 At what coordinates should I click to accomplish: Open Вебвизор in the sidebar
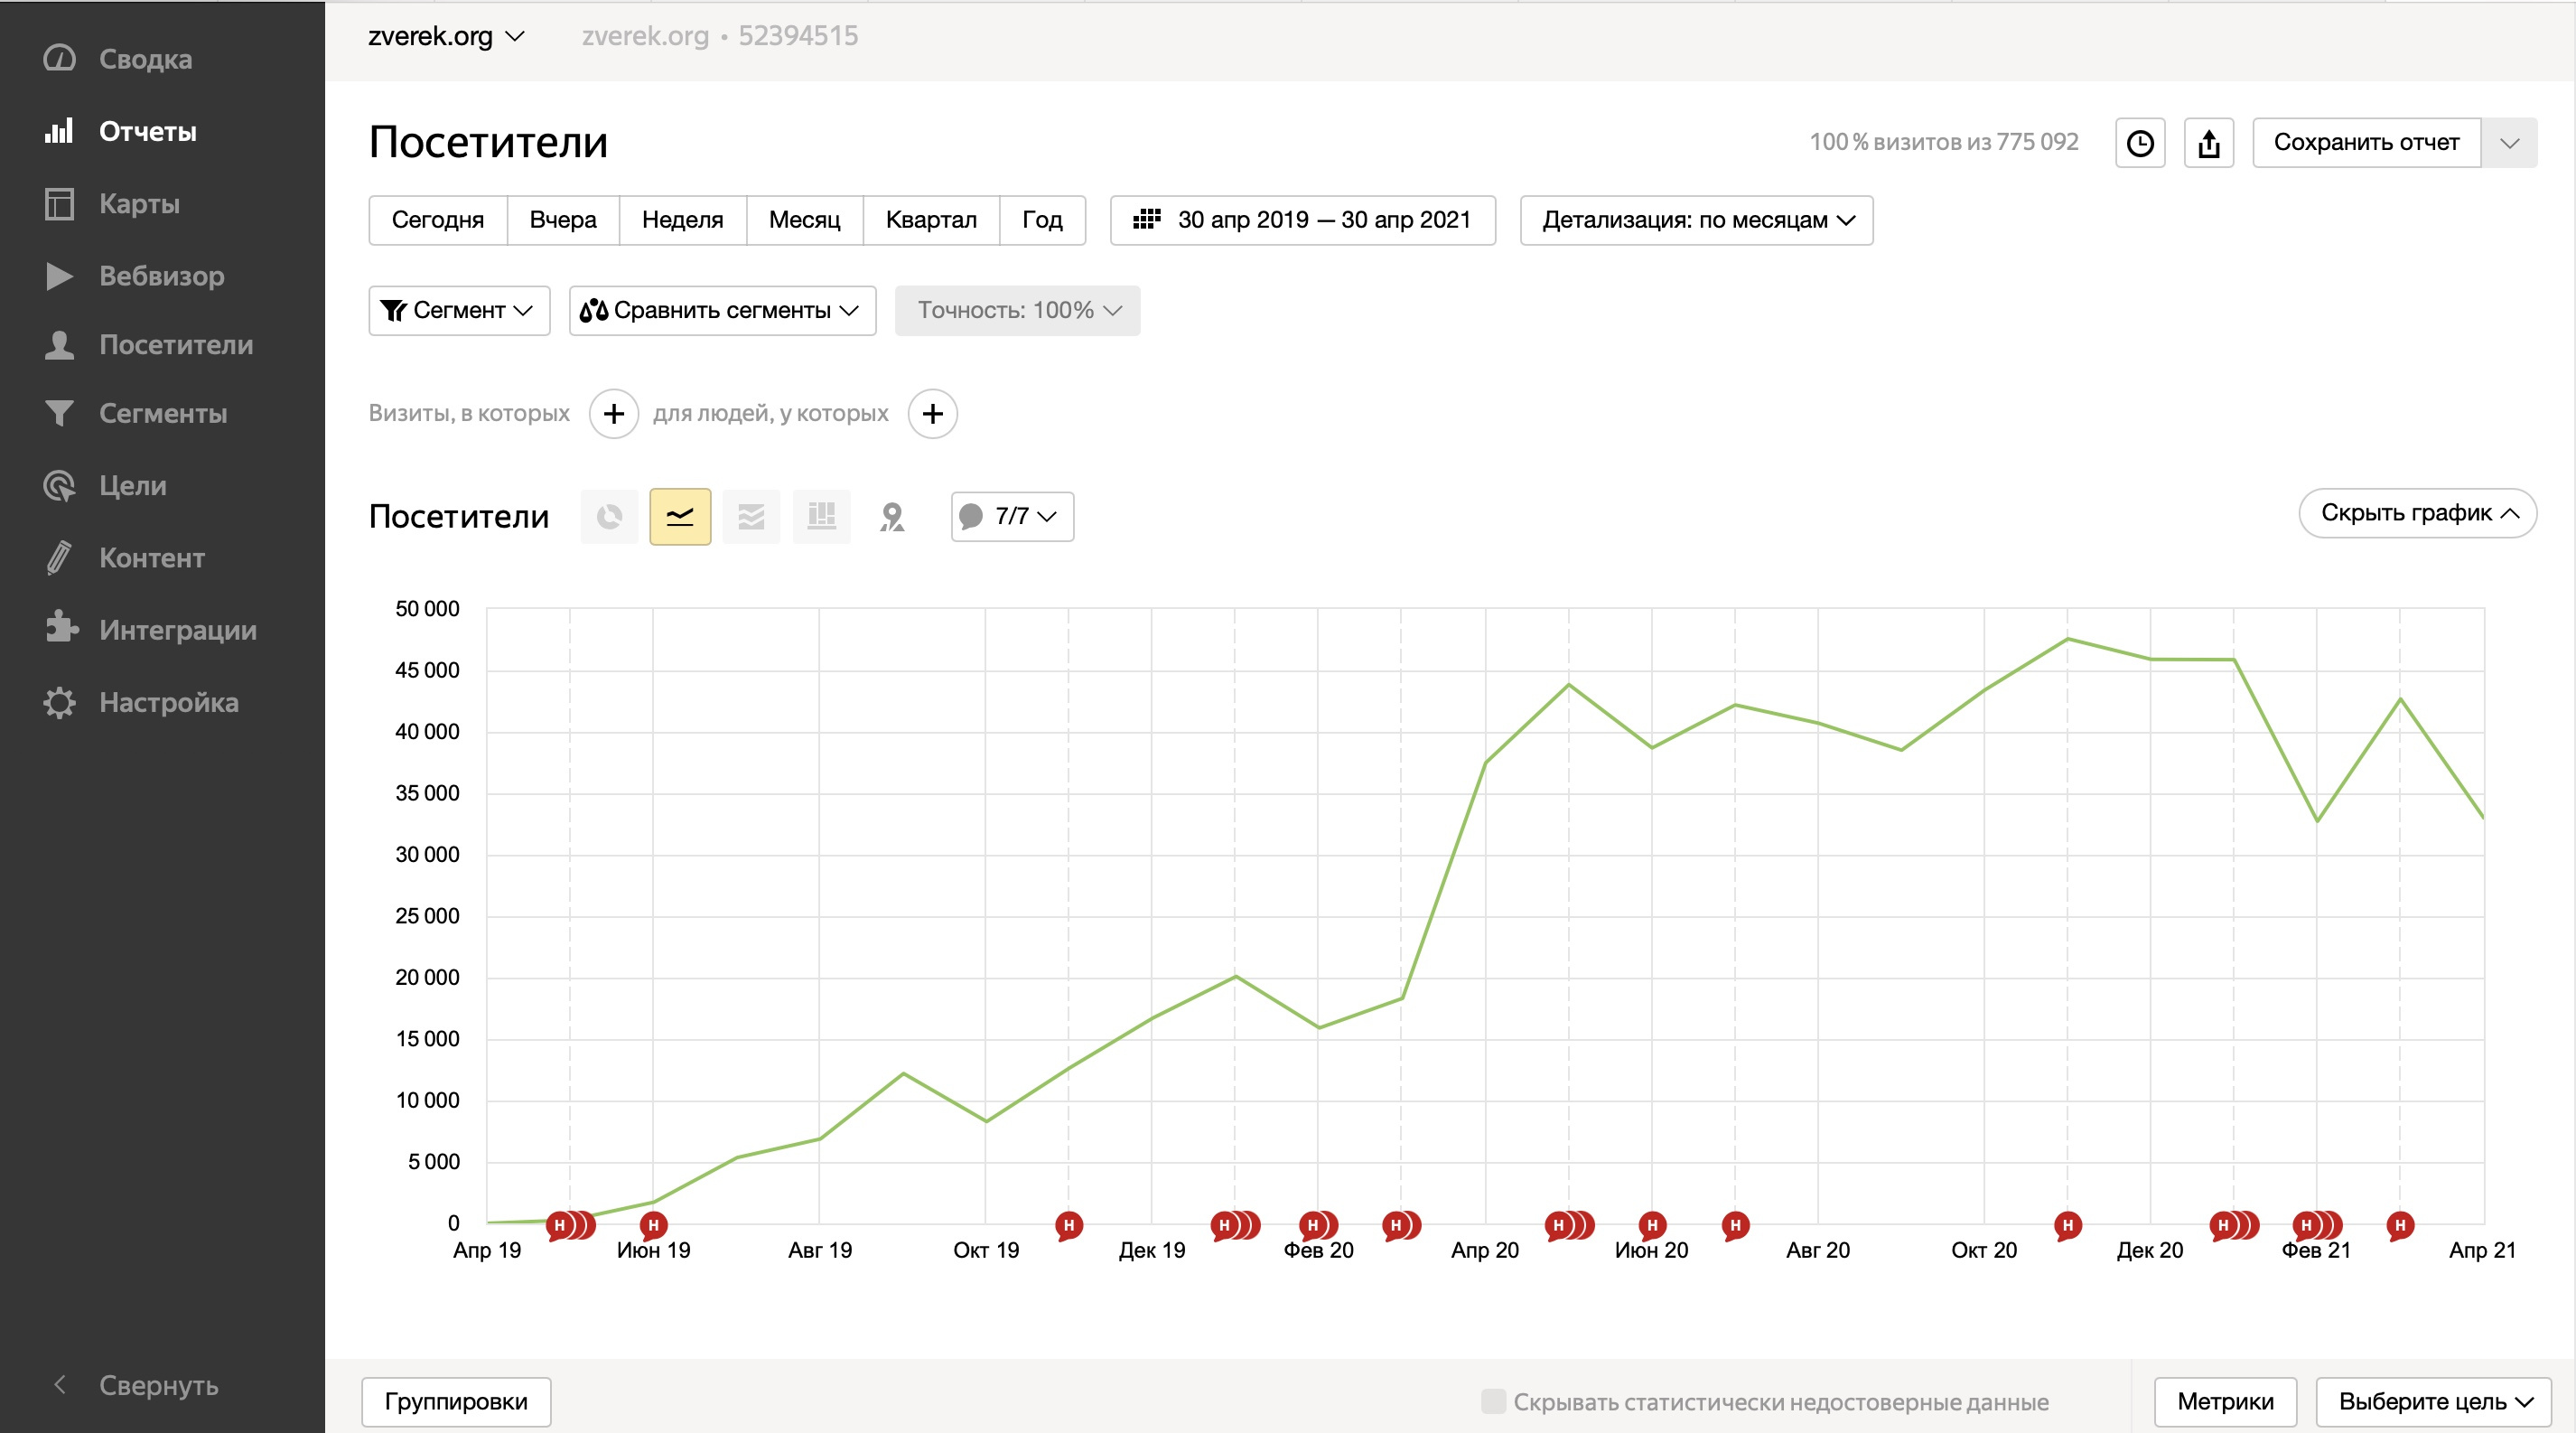[x=160, y=276]
